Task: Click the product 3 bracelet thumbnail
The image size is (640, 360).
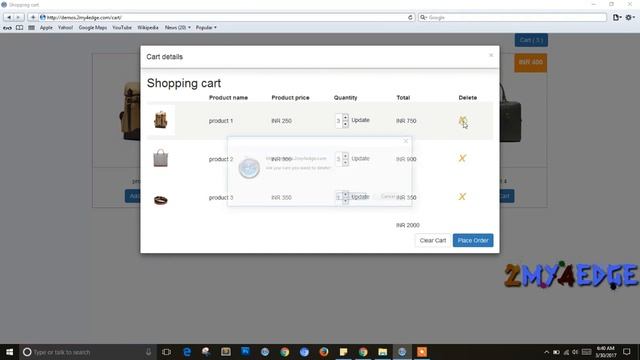Action: [160, 200]
